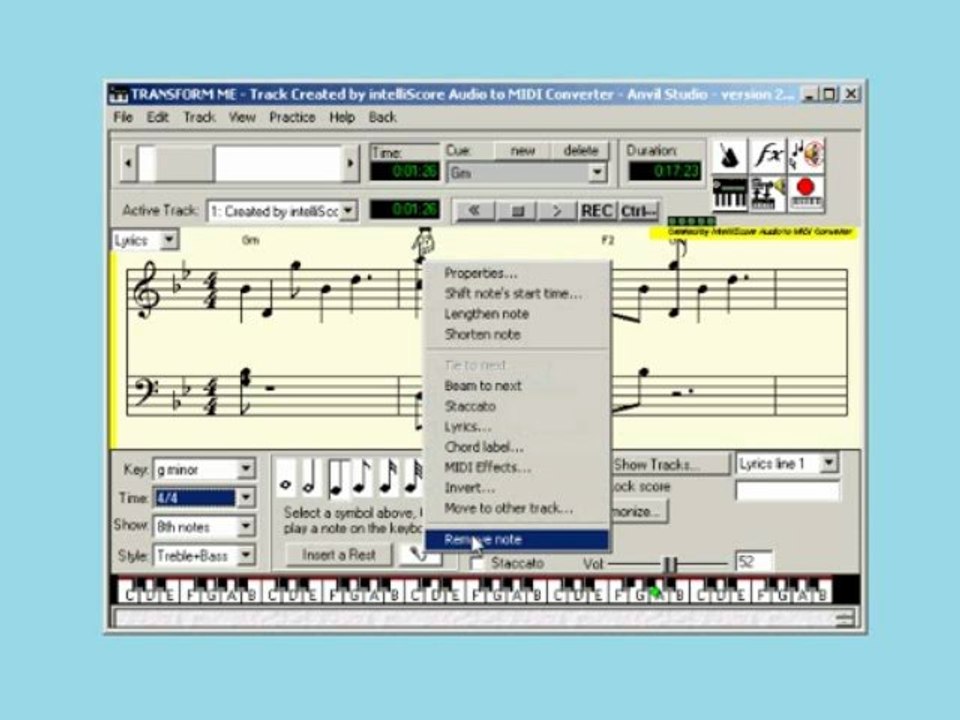The width and height of the screenshot is (960, 720).
Task: Click the Cue new button
Action: [x=522, y=151]
